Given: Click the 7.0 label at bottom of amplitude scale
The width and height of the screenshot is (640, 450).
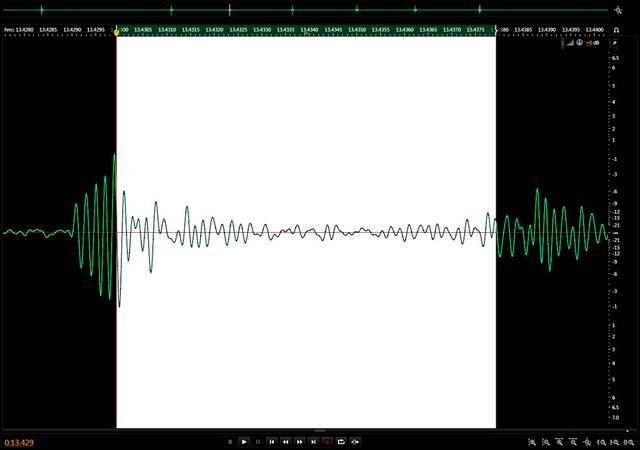Looking at the screenshot, I should [x=615, y=418].
